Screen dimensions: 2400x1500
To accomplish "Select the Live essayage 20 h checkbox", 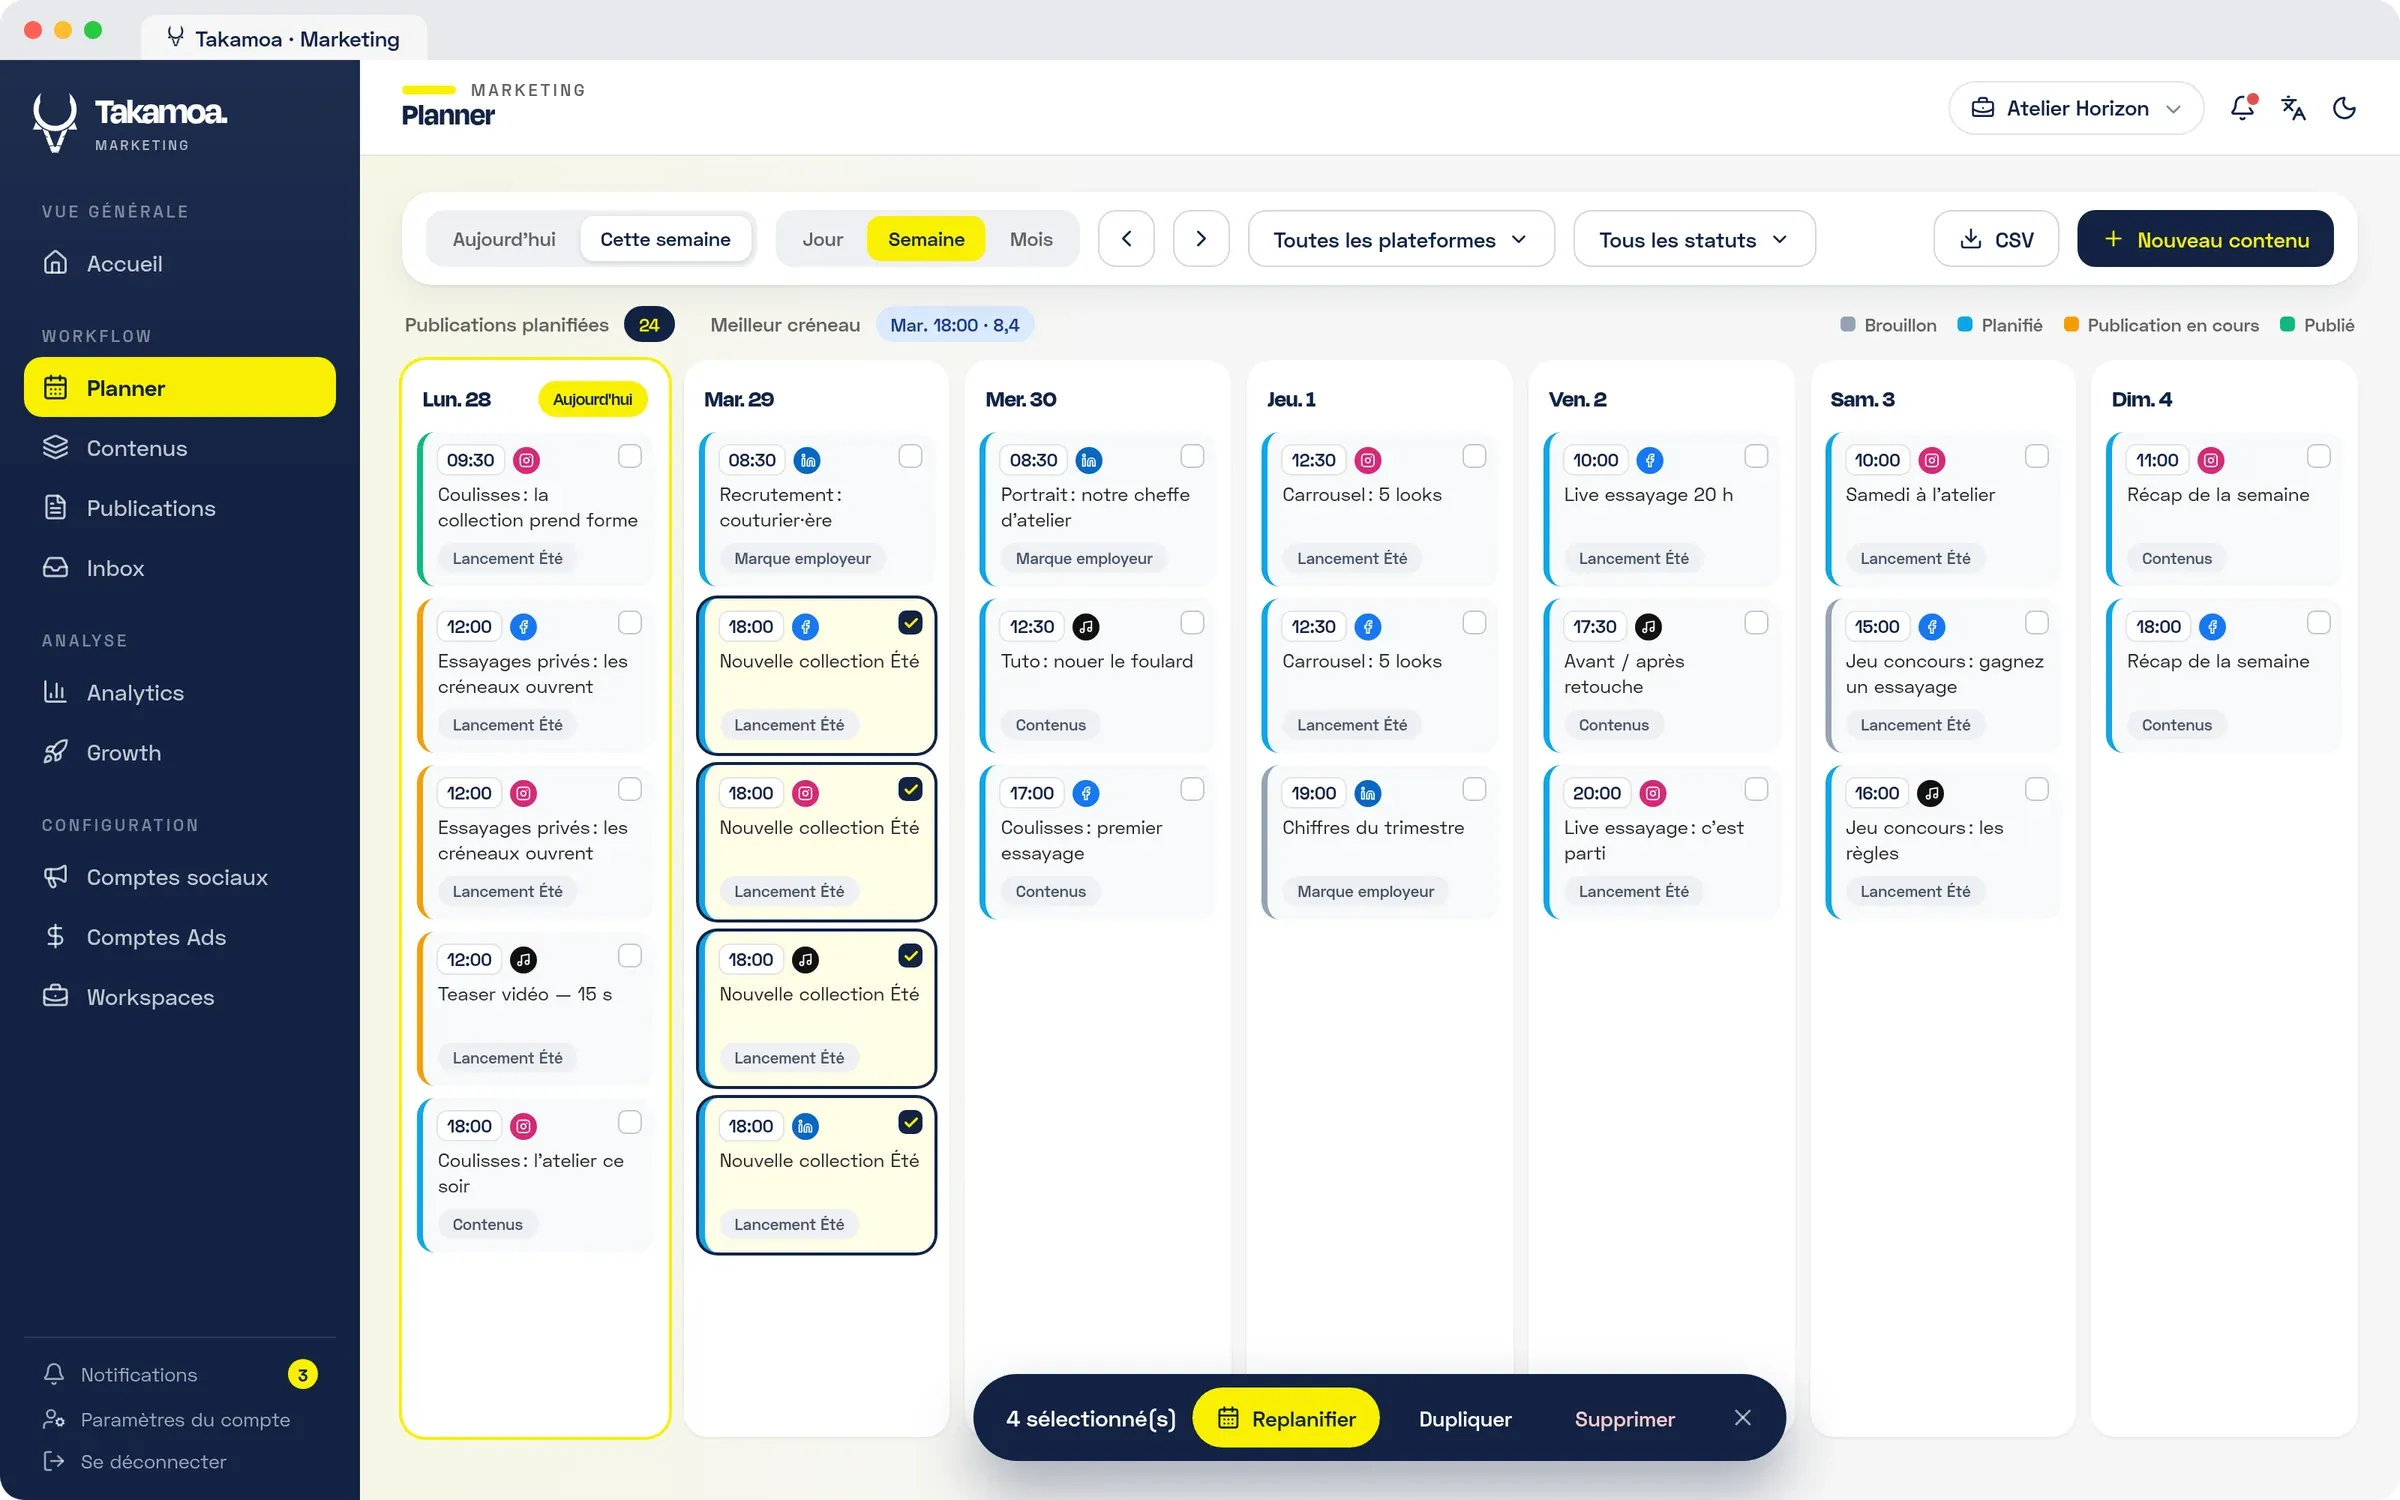I will [x=1756, y=456].
